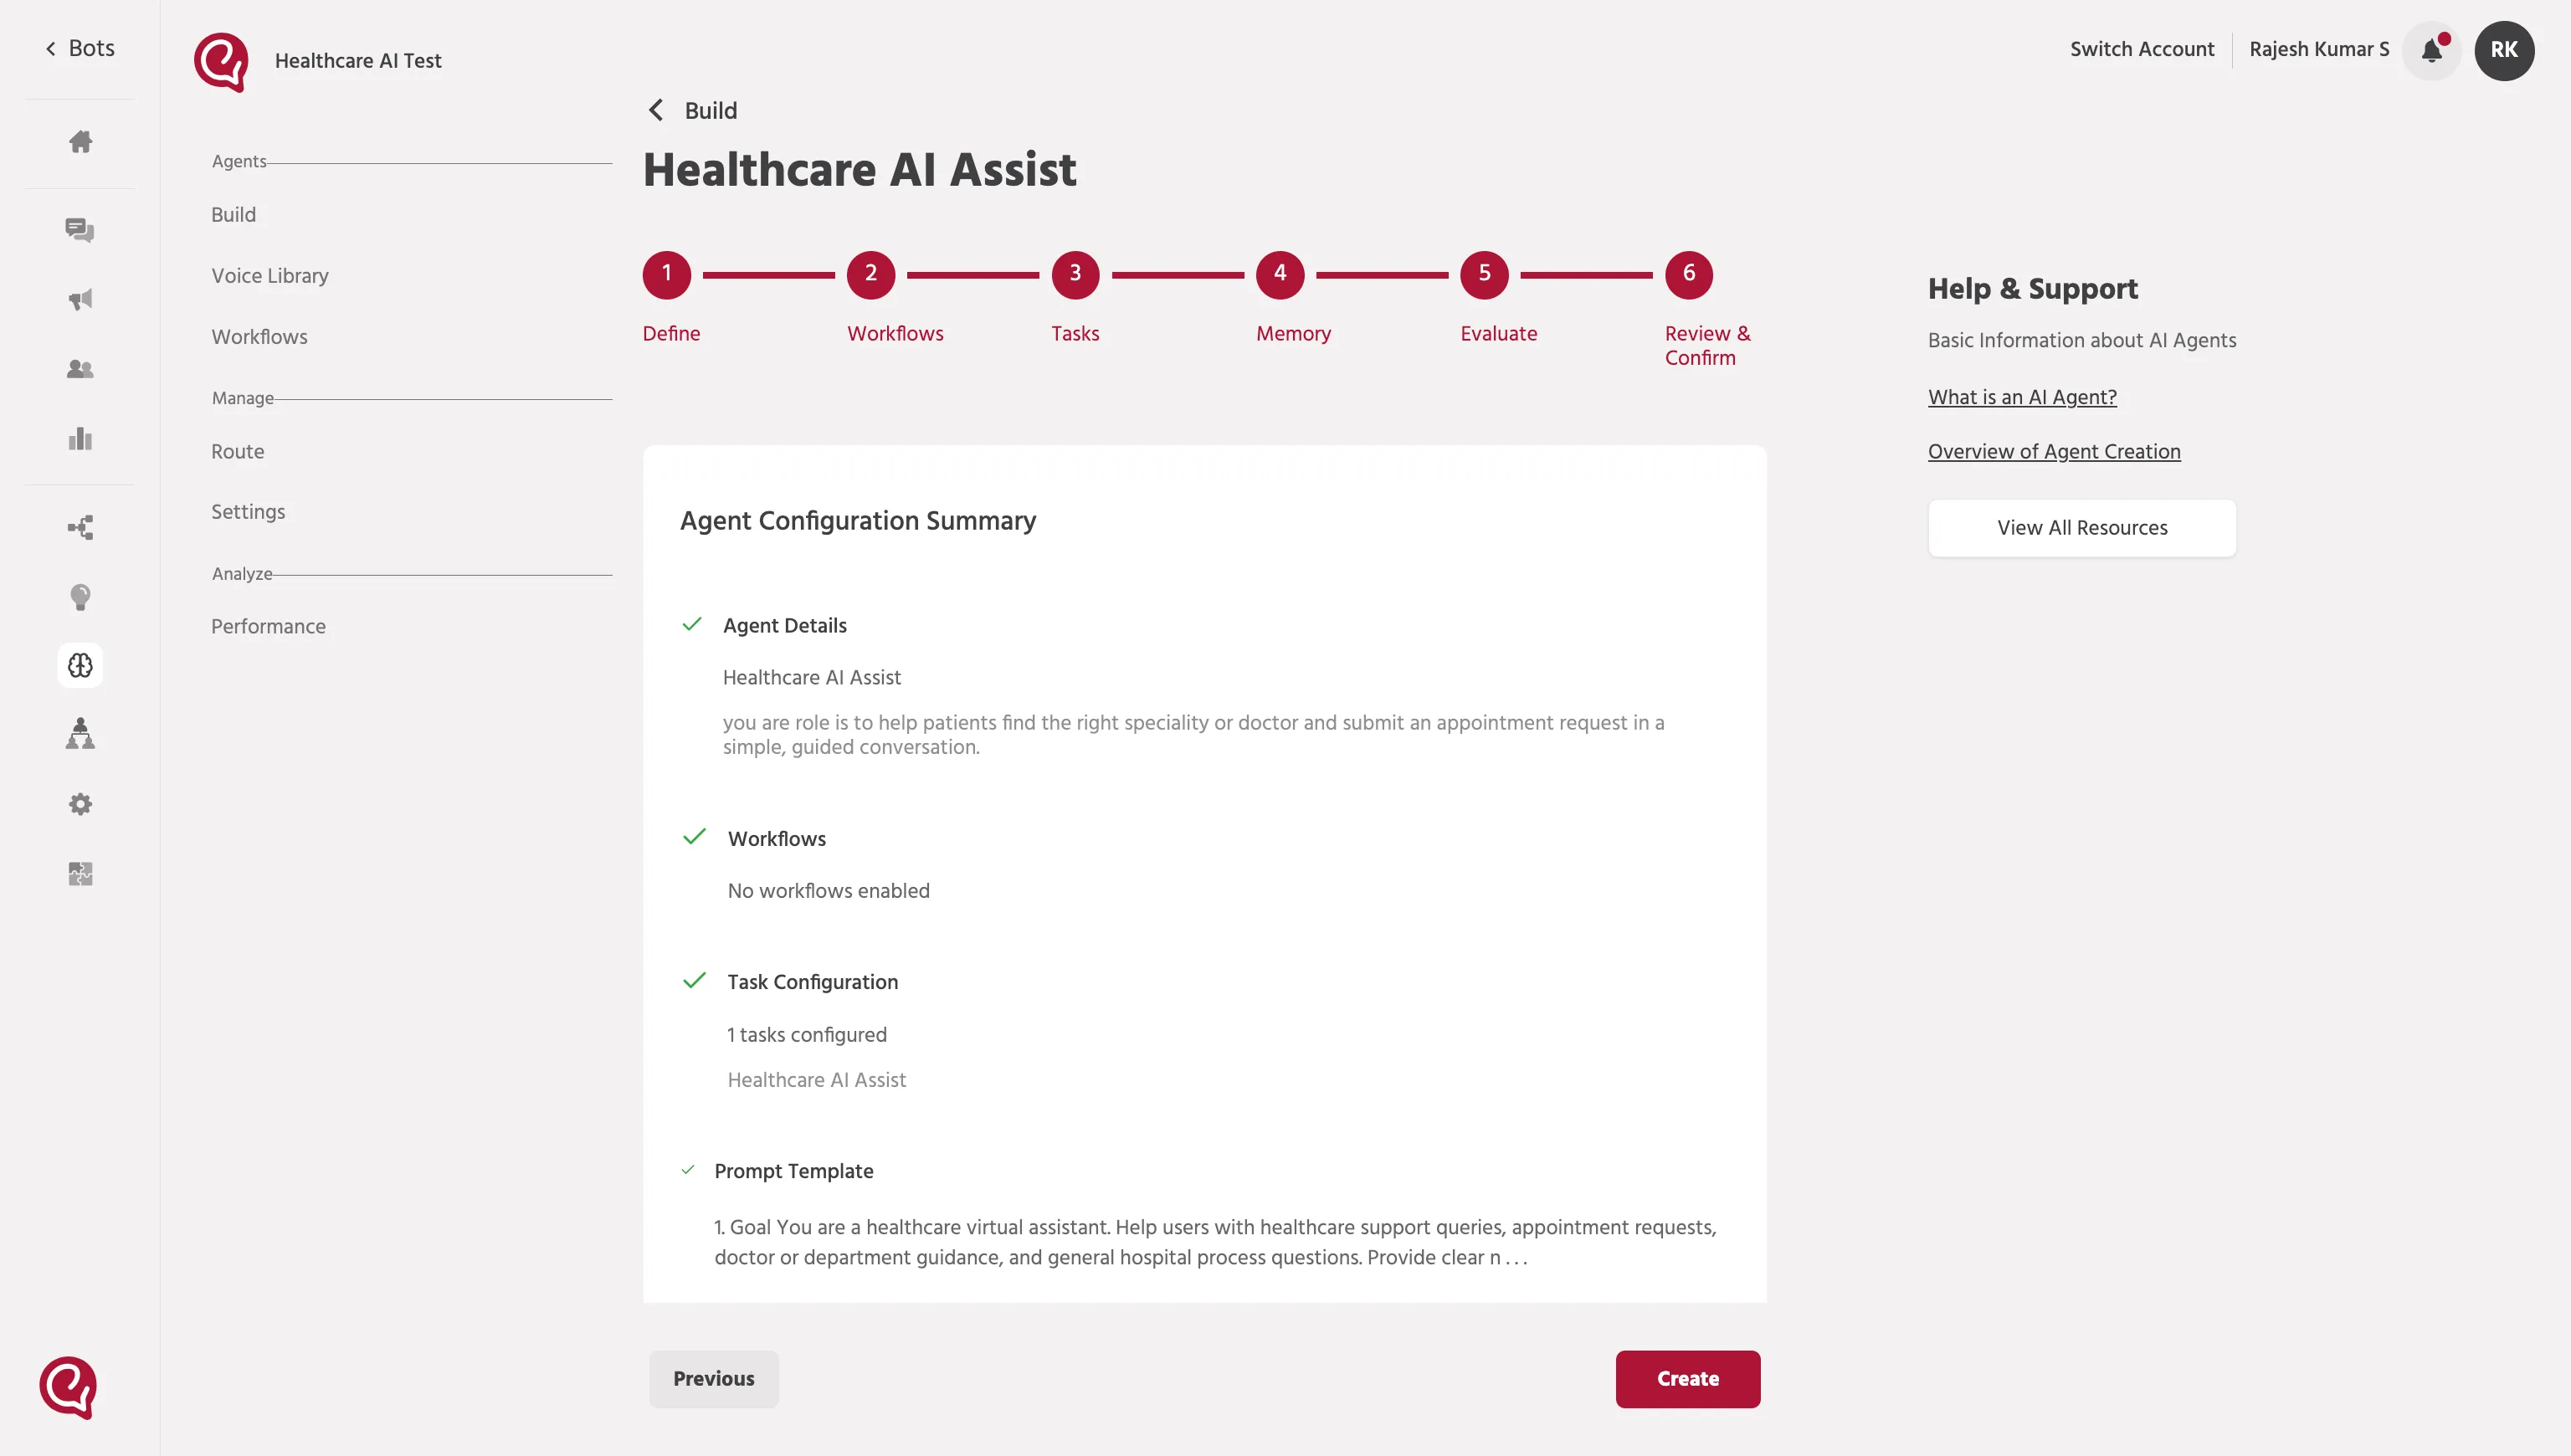
Task: Open the RK user avatar
Action: [2504, 50]
